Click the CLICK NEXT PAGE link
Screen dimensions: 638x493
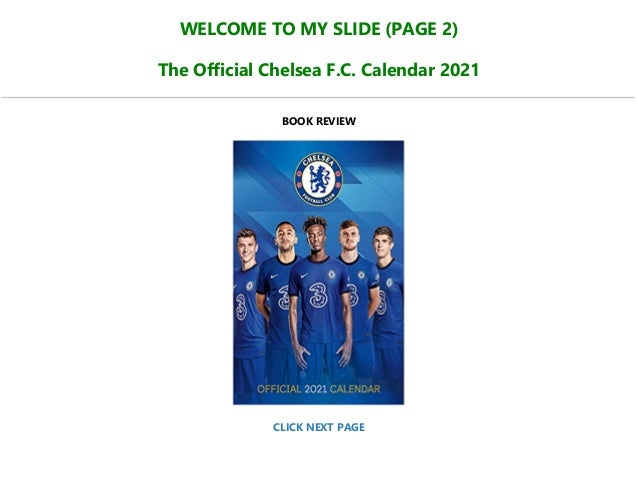pos(319,427)
